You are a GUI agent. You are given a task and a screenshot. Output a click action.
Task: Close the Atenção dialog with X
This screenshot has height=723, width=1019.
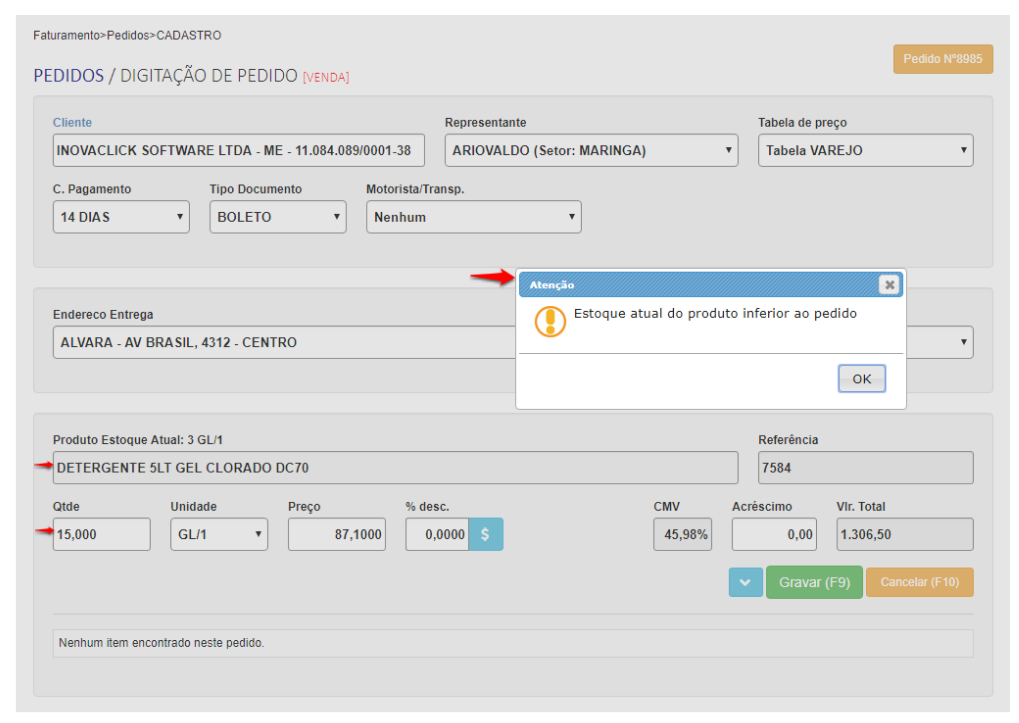888,285
